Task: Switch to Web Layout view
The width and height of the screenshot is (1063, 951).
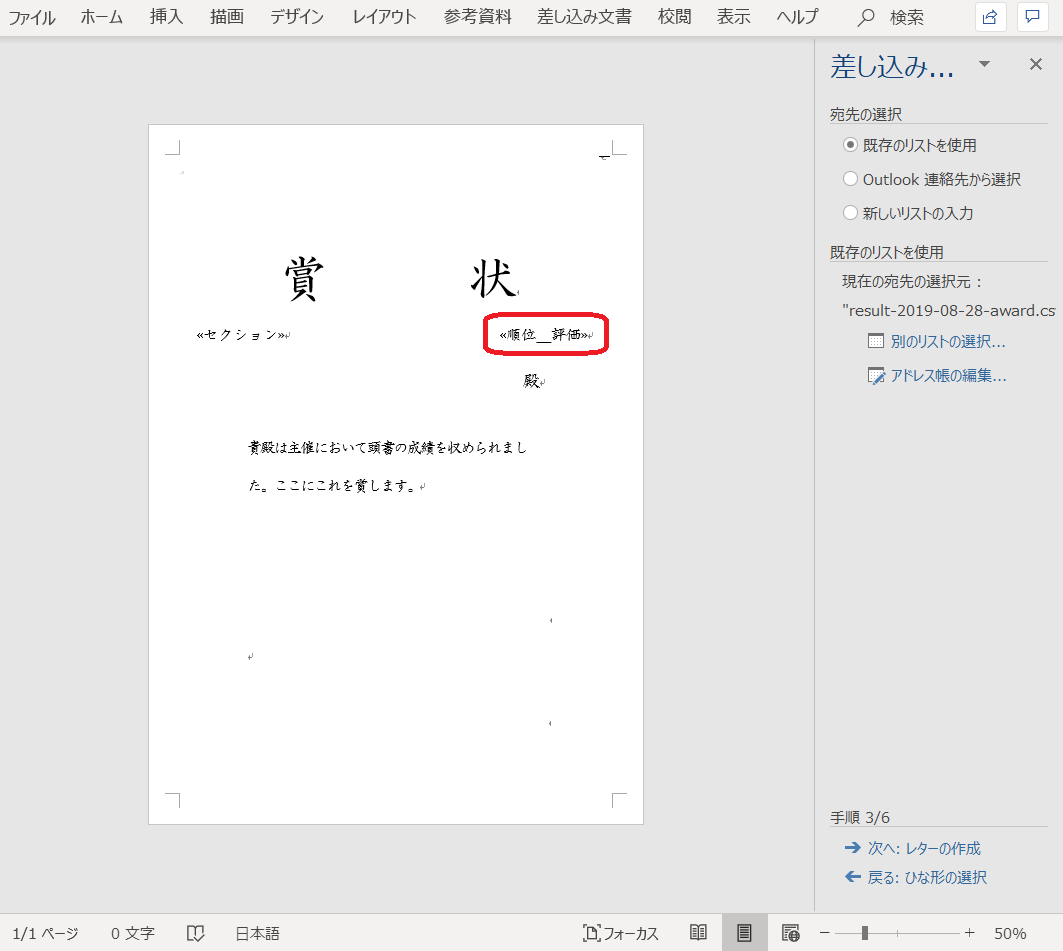Action: pyautogui.click(x=790, y=933)
